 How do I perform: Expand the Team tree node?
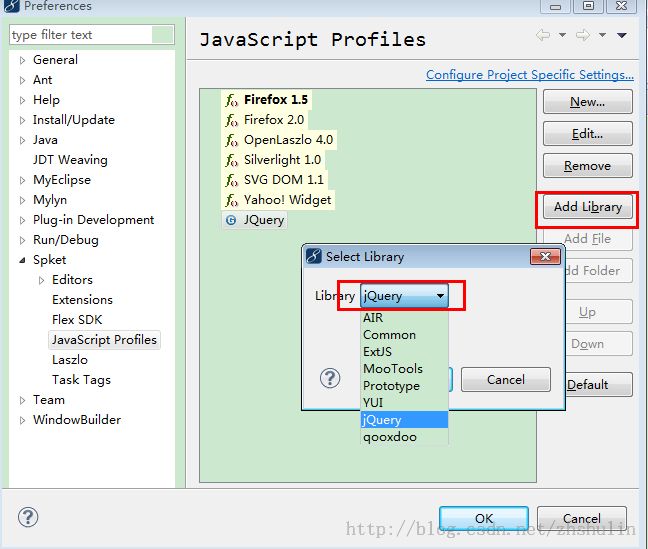[22, 400]
